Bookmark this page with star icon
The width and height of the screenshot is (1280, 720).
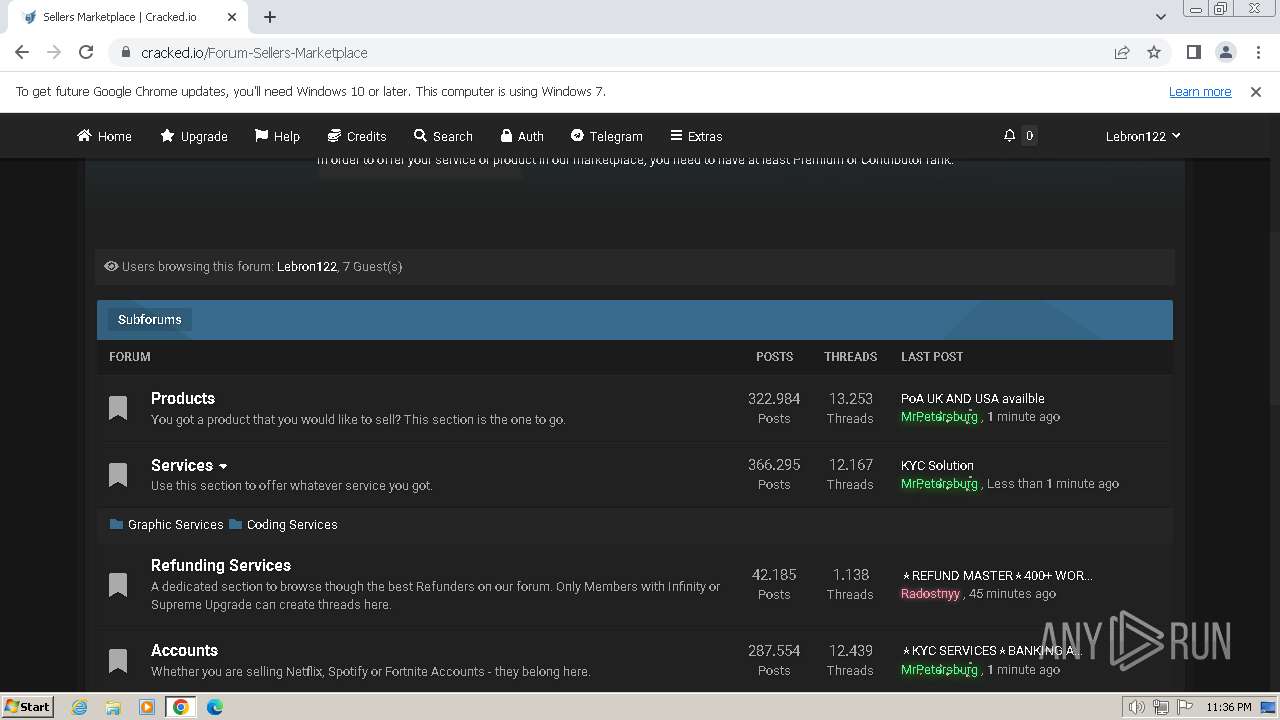point(1154,52)
